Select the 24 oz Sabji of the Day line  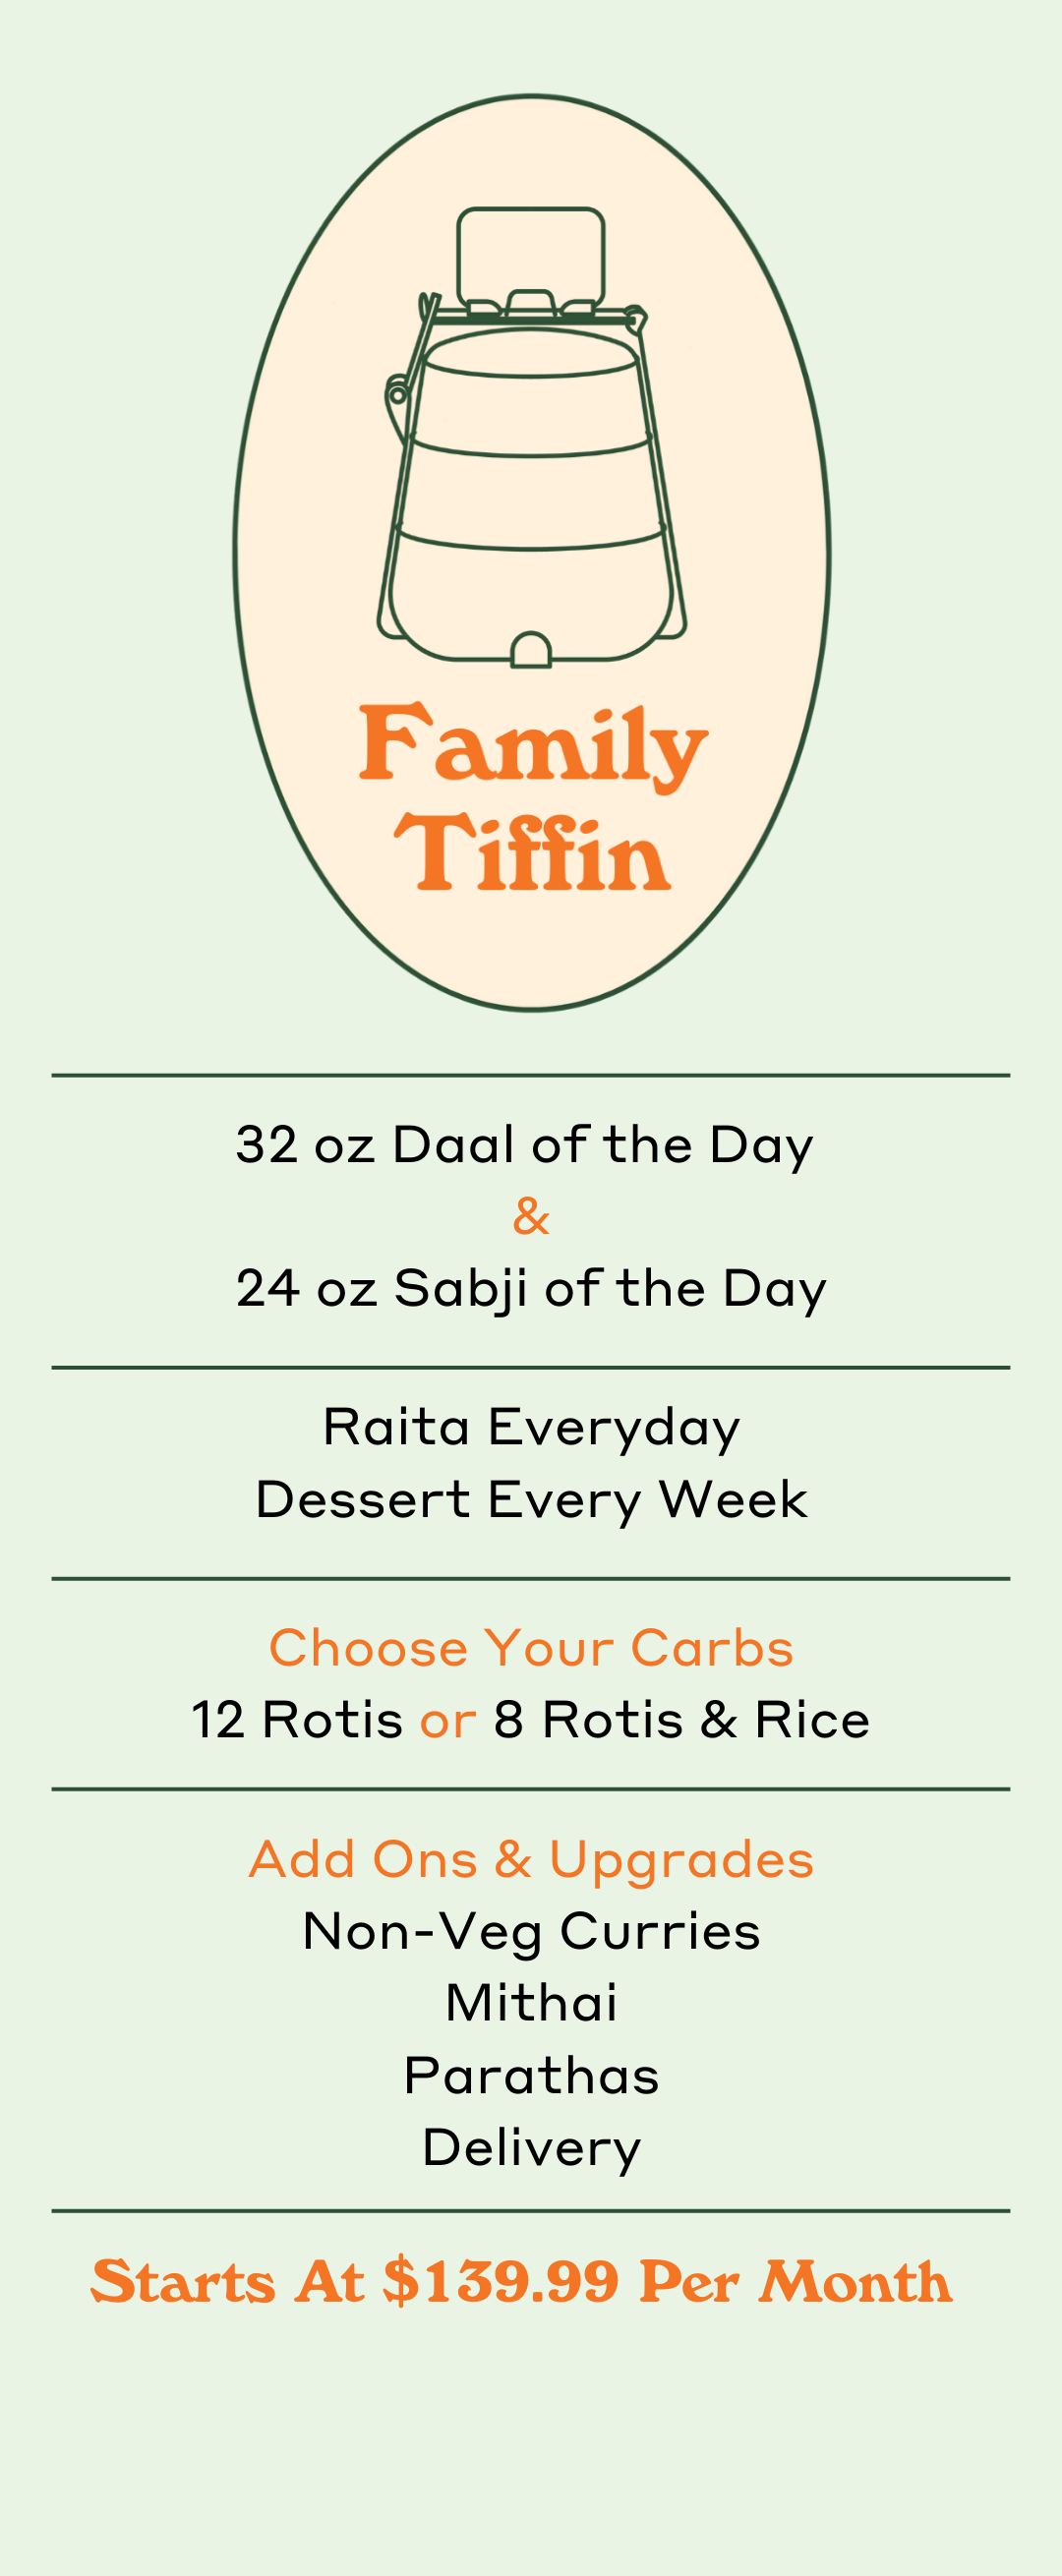click(531, 1289)
